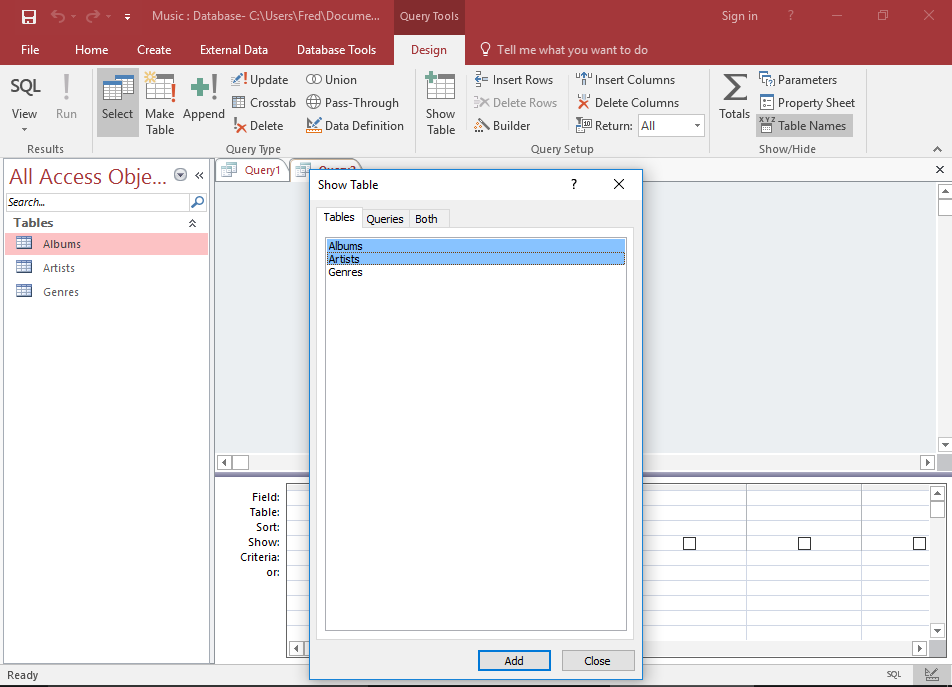The height and width of the screenshot is (687, 952).
Task: Select Artists in Show Table list
Action: pos(475,259)
